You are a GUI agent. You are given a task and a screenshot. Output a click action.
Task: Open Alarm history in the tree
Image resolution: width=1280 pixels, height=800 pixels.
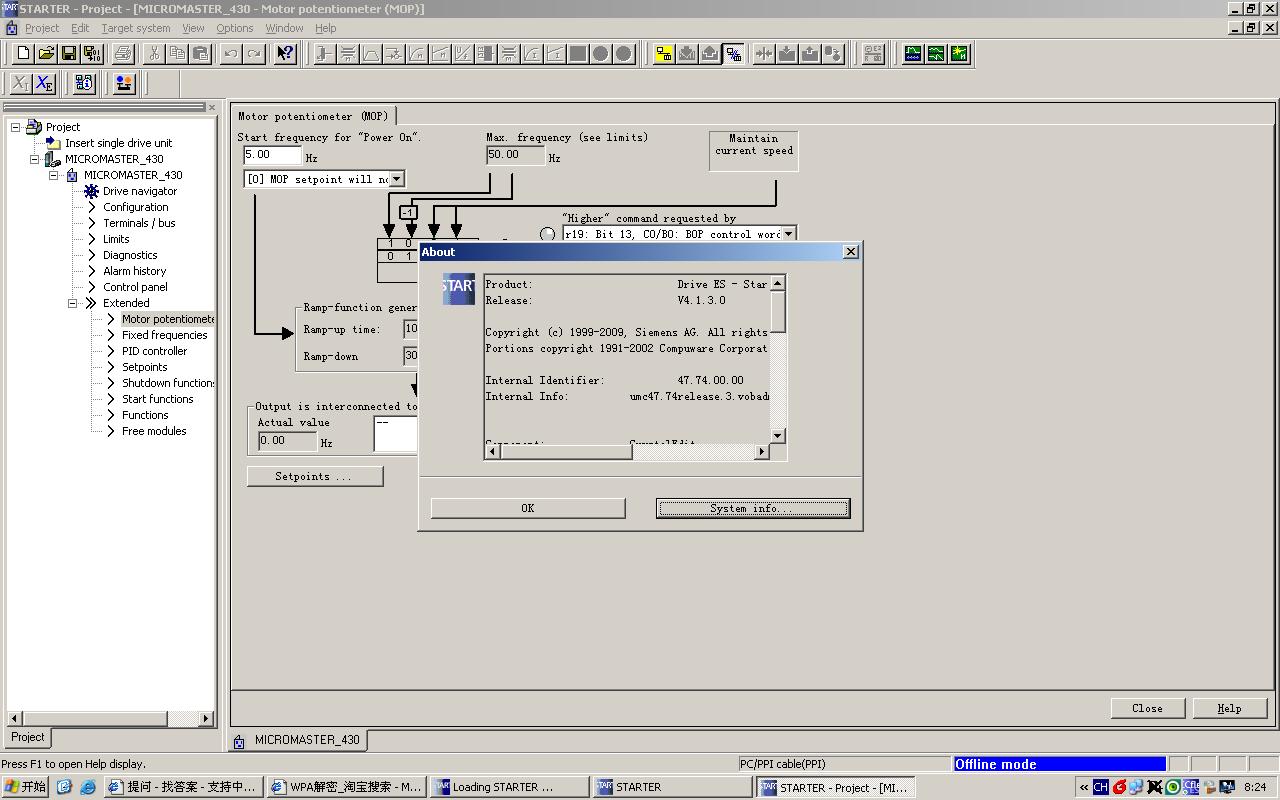pos(134,271)
